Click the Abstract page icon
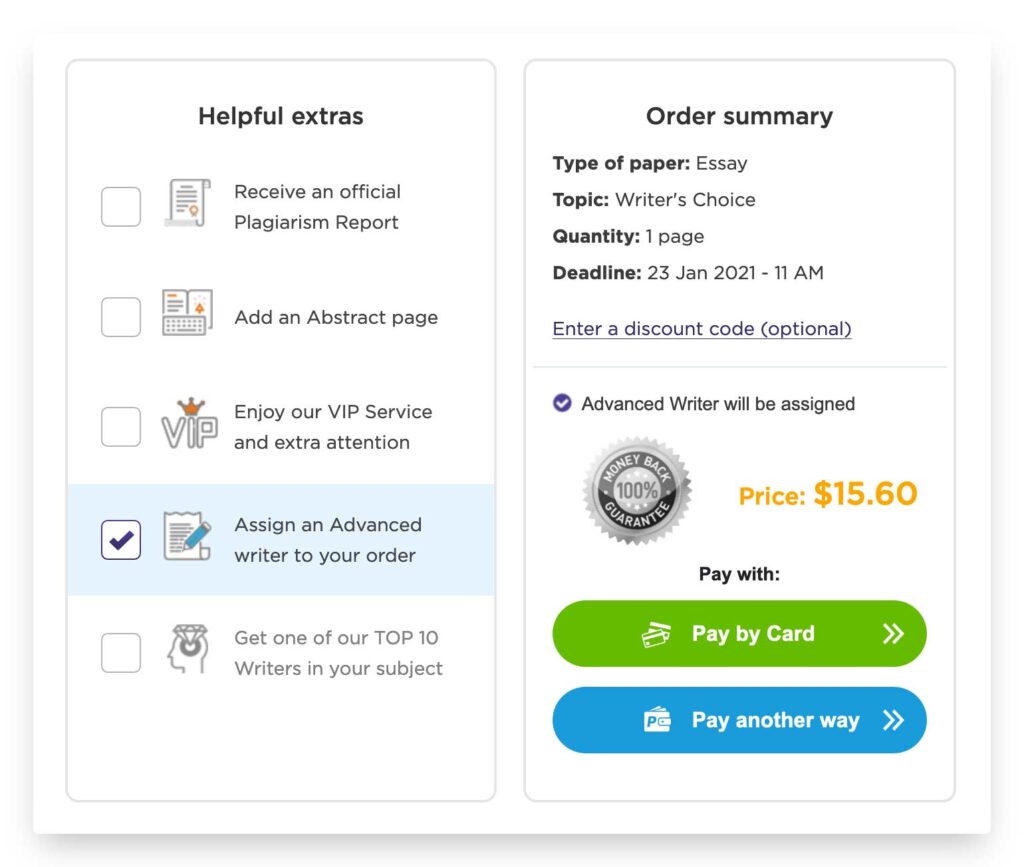1024x867 pixels. coord(187,313)
